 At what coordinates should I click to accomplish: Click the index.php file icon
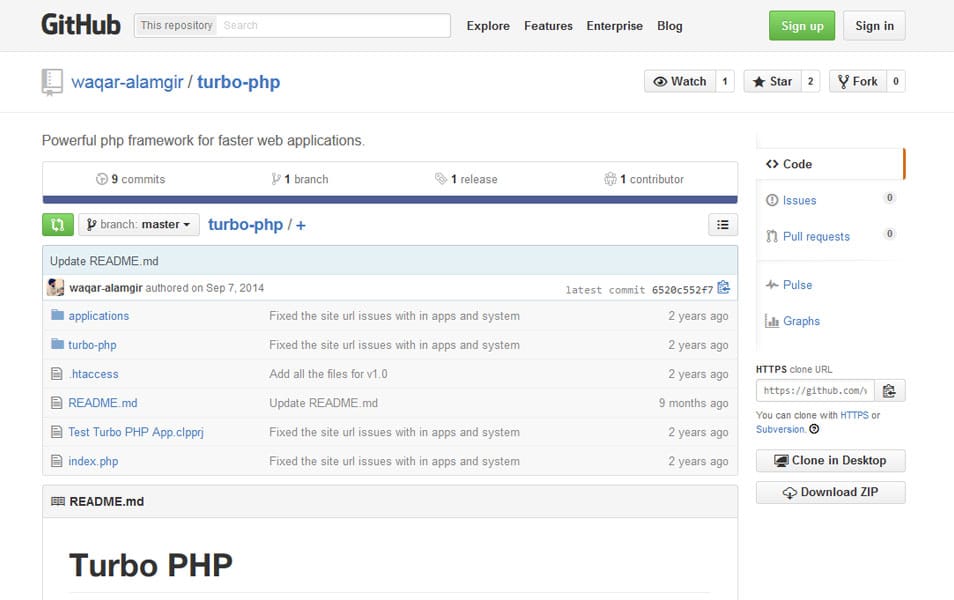pos(57,461)
